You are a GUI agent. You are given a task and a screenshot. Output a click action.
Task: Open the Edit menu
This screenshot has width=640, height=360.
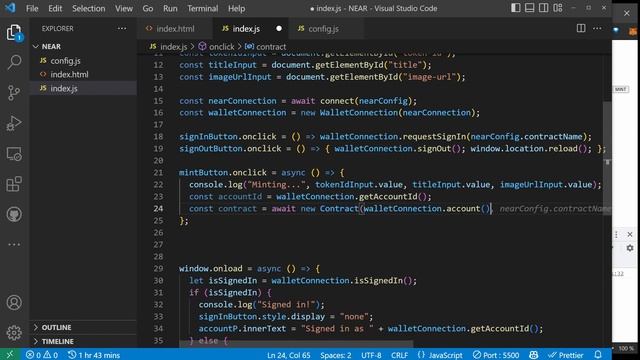click(55, 8)
